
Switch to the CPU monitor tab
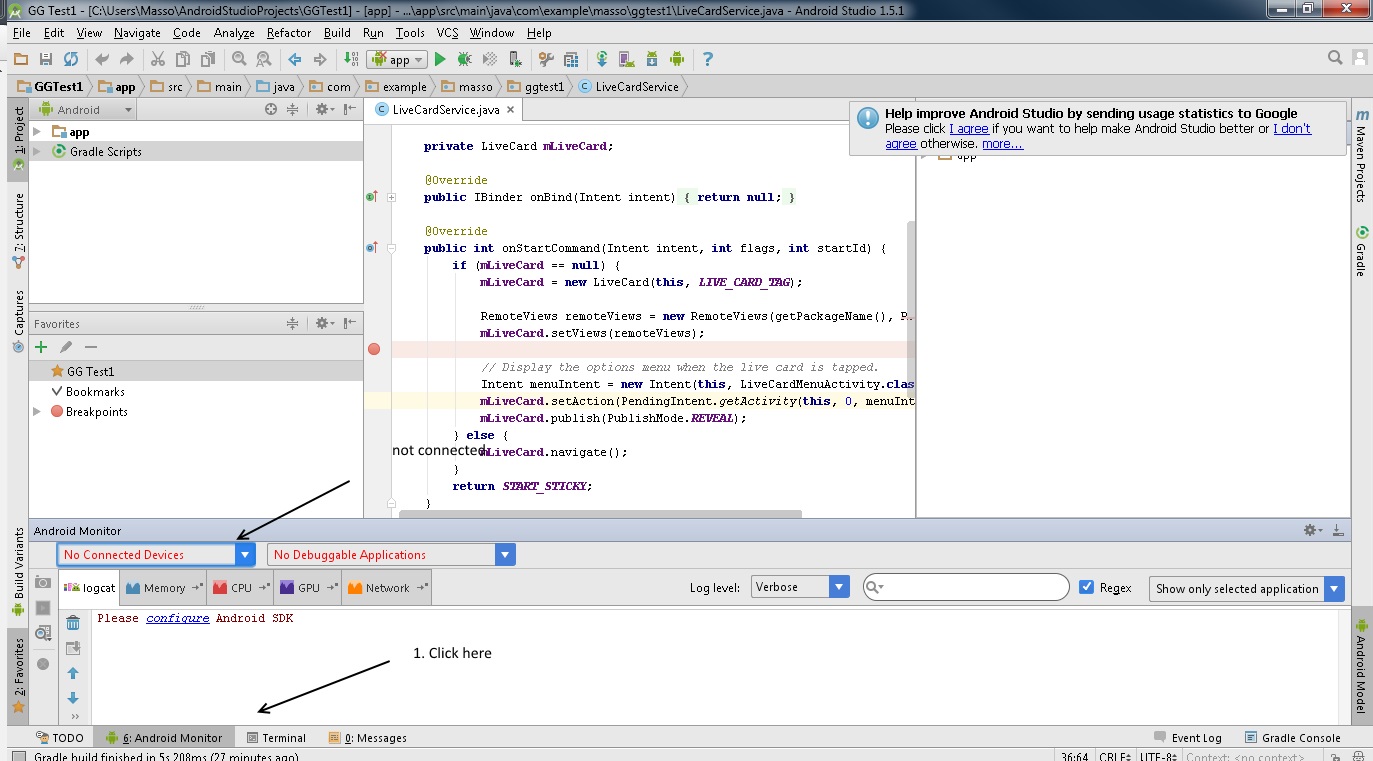pos(241,588)
